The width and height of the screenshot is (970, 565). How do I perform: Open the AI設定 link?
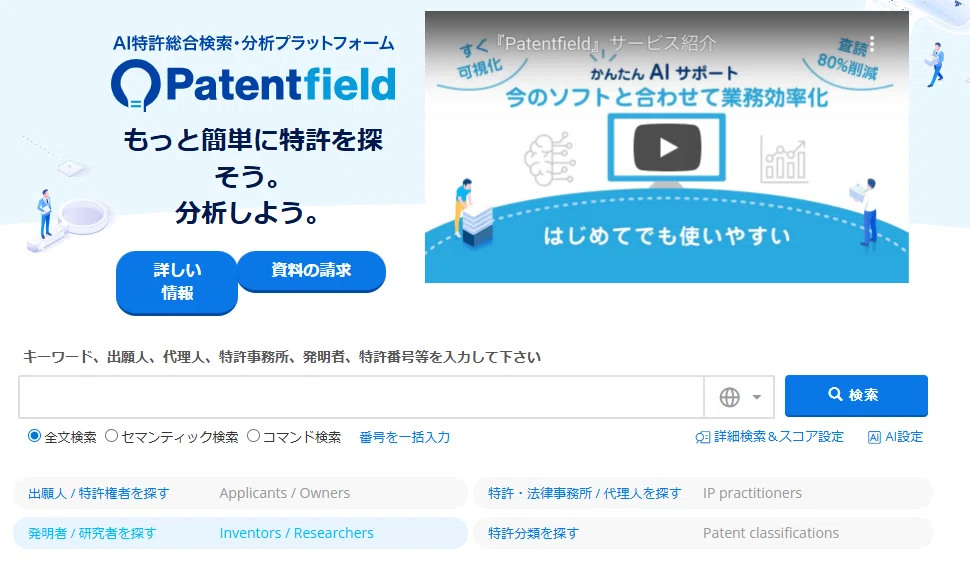point(895,437)
